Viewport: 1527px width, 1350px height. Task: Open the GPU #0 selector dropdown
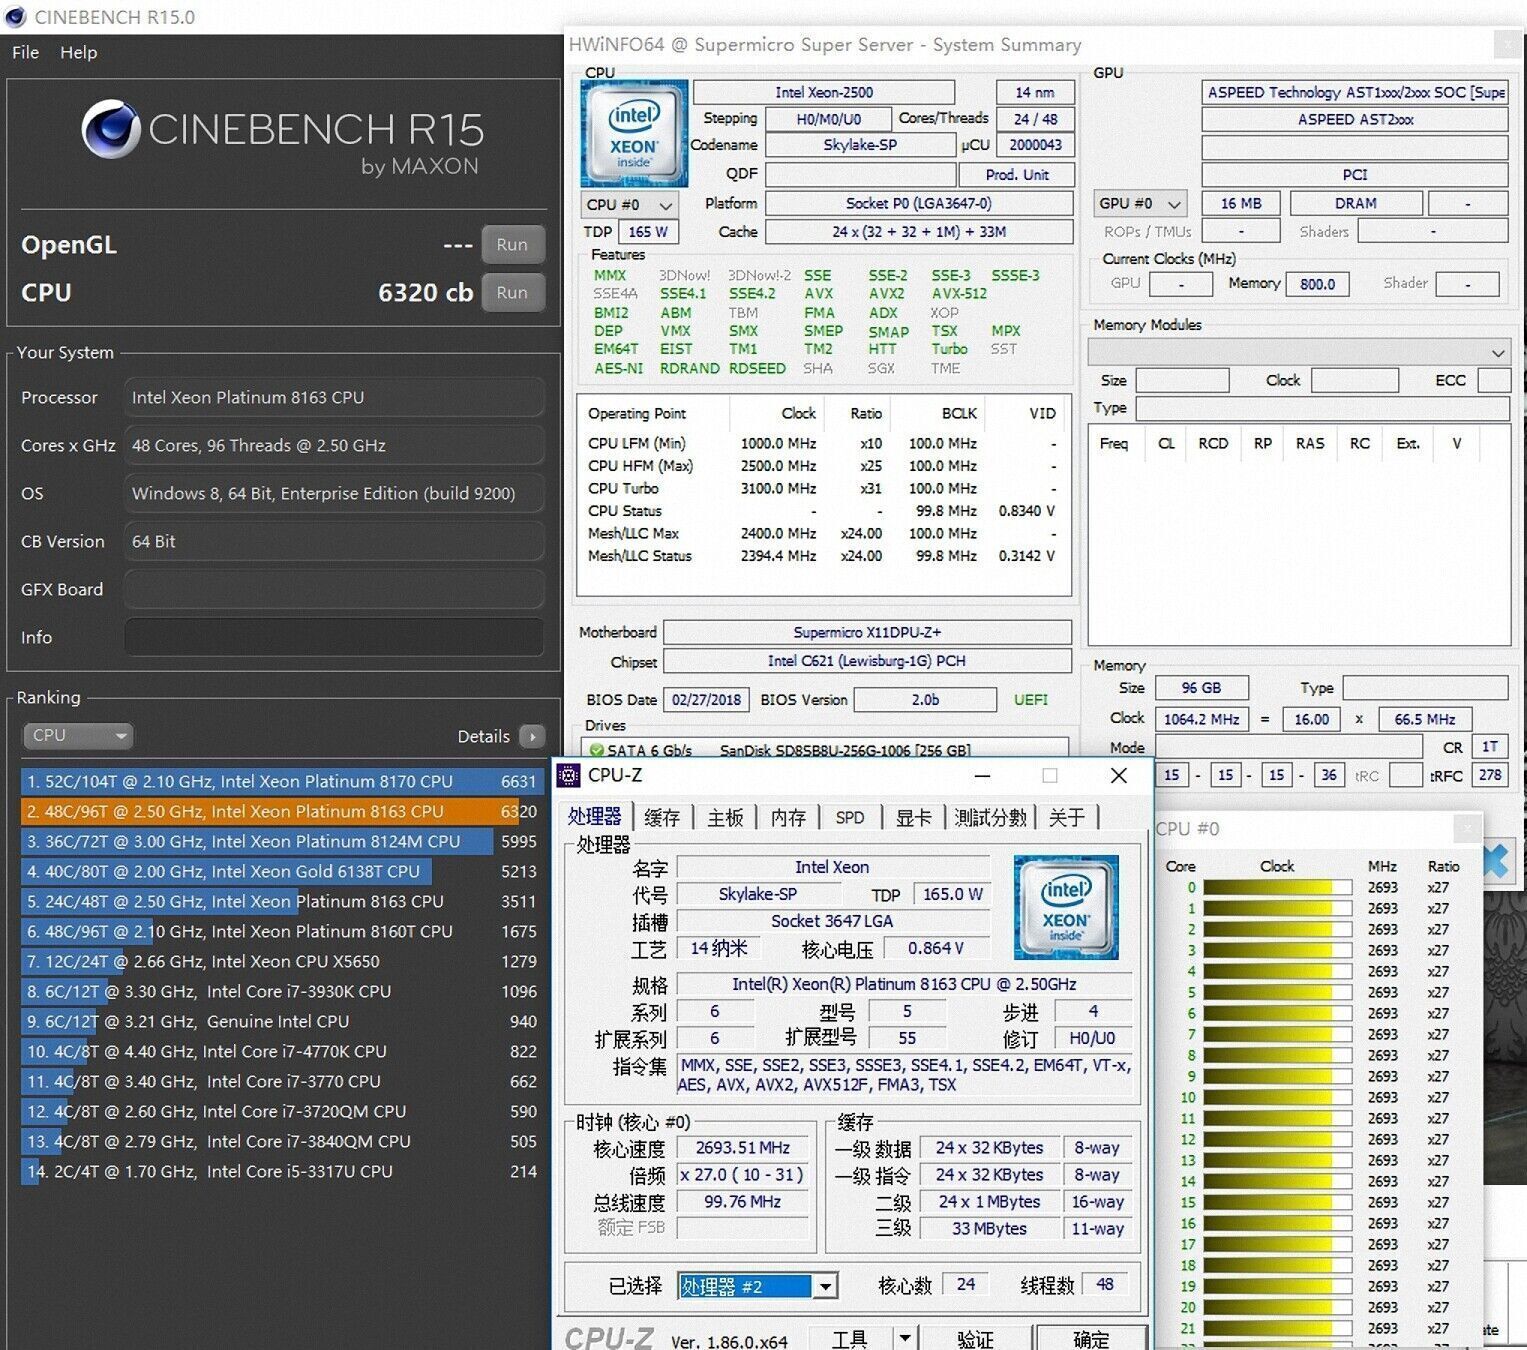[x=1140, y=204]
